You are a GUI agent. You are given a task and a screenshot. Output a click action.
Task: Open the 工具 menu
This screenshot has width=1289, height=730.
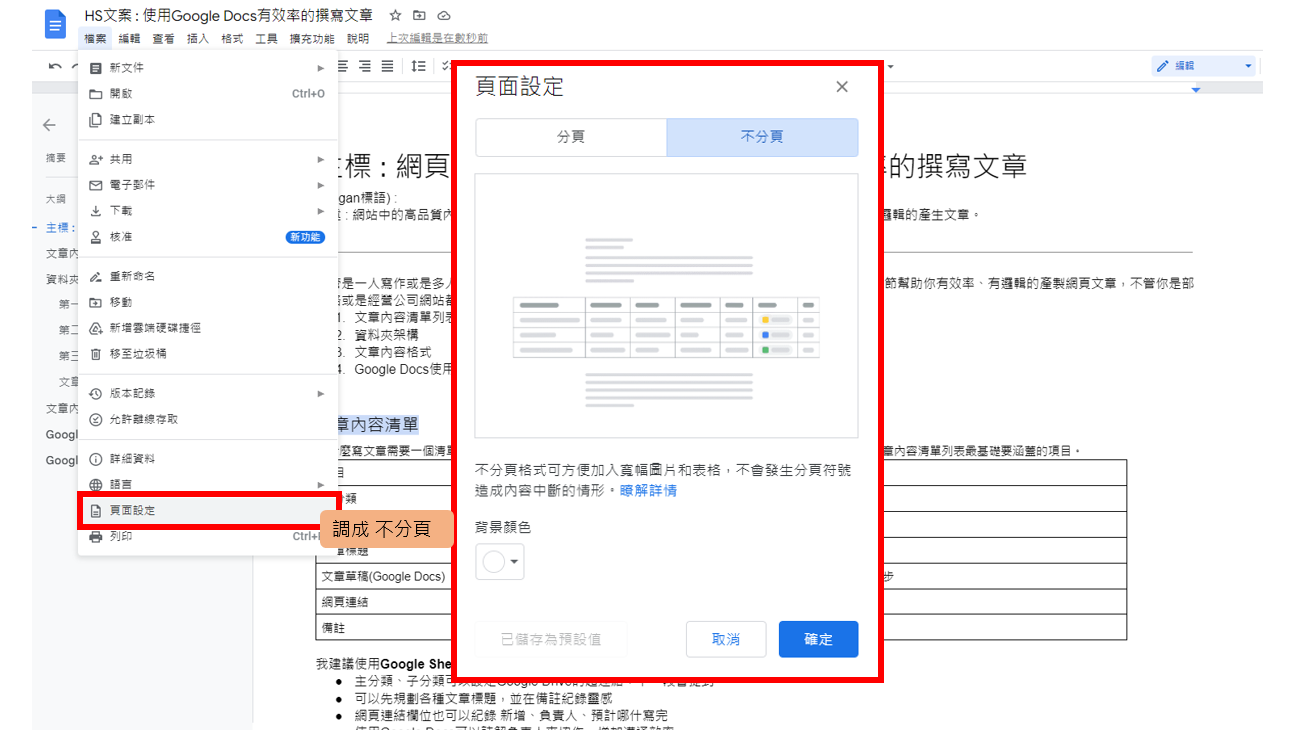266,39
